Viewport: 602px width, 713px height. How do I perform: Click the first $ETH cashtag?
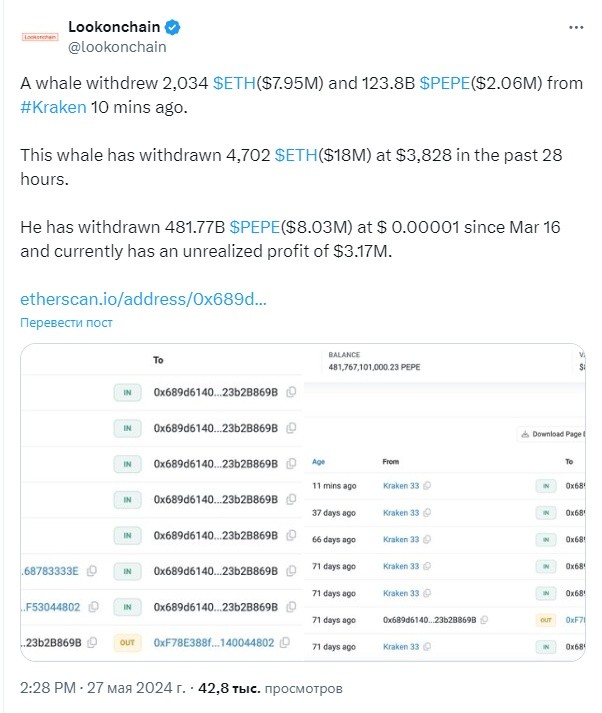[x=234, y=83]
